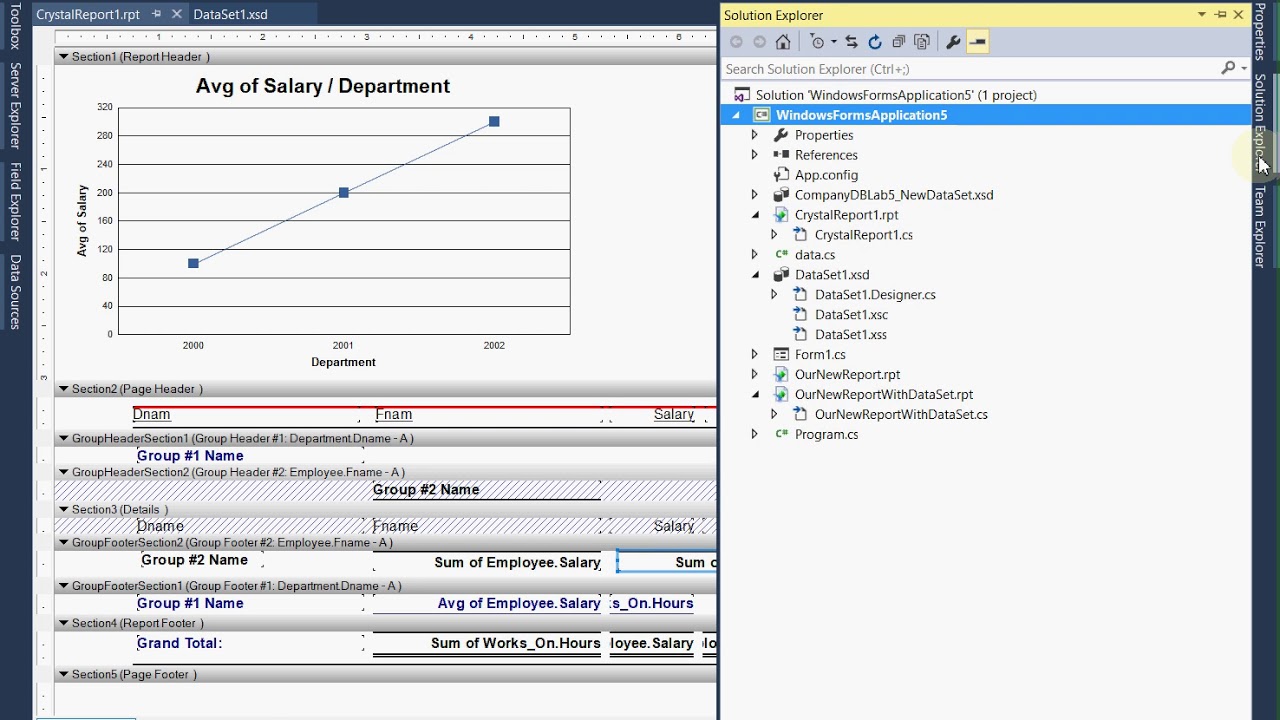The image size is (1280, 720).
Task: Click Sync with Active Document icon
Action: (x=851, y=42)
